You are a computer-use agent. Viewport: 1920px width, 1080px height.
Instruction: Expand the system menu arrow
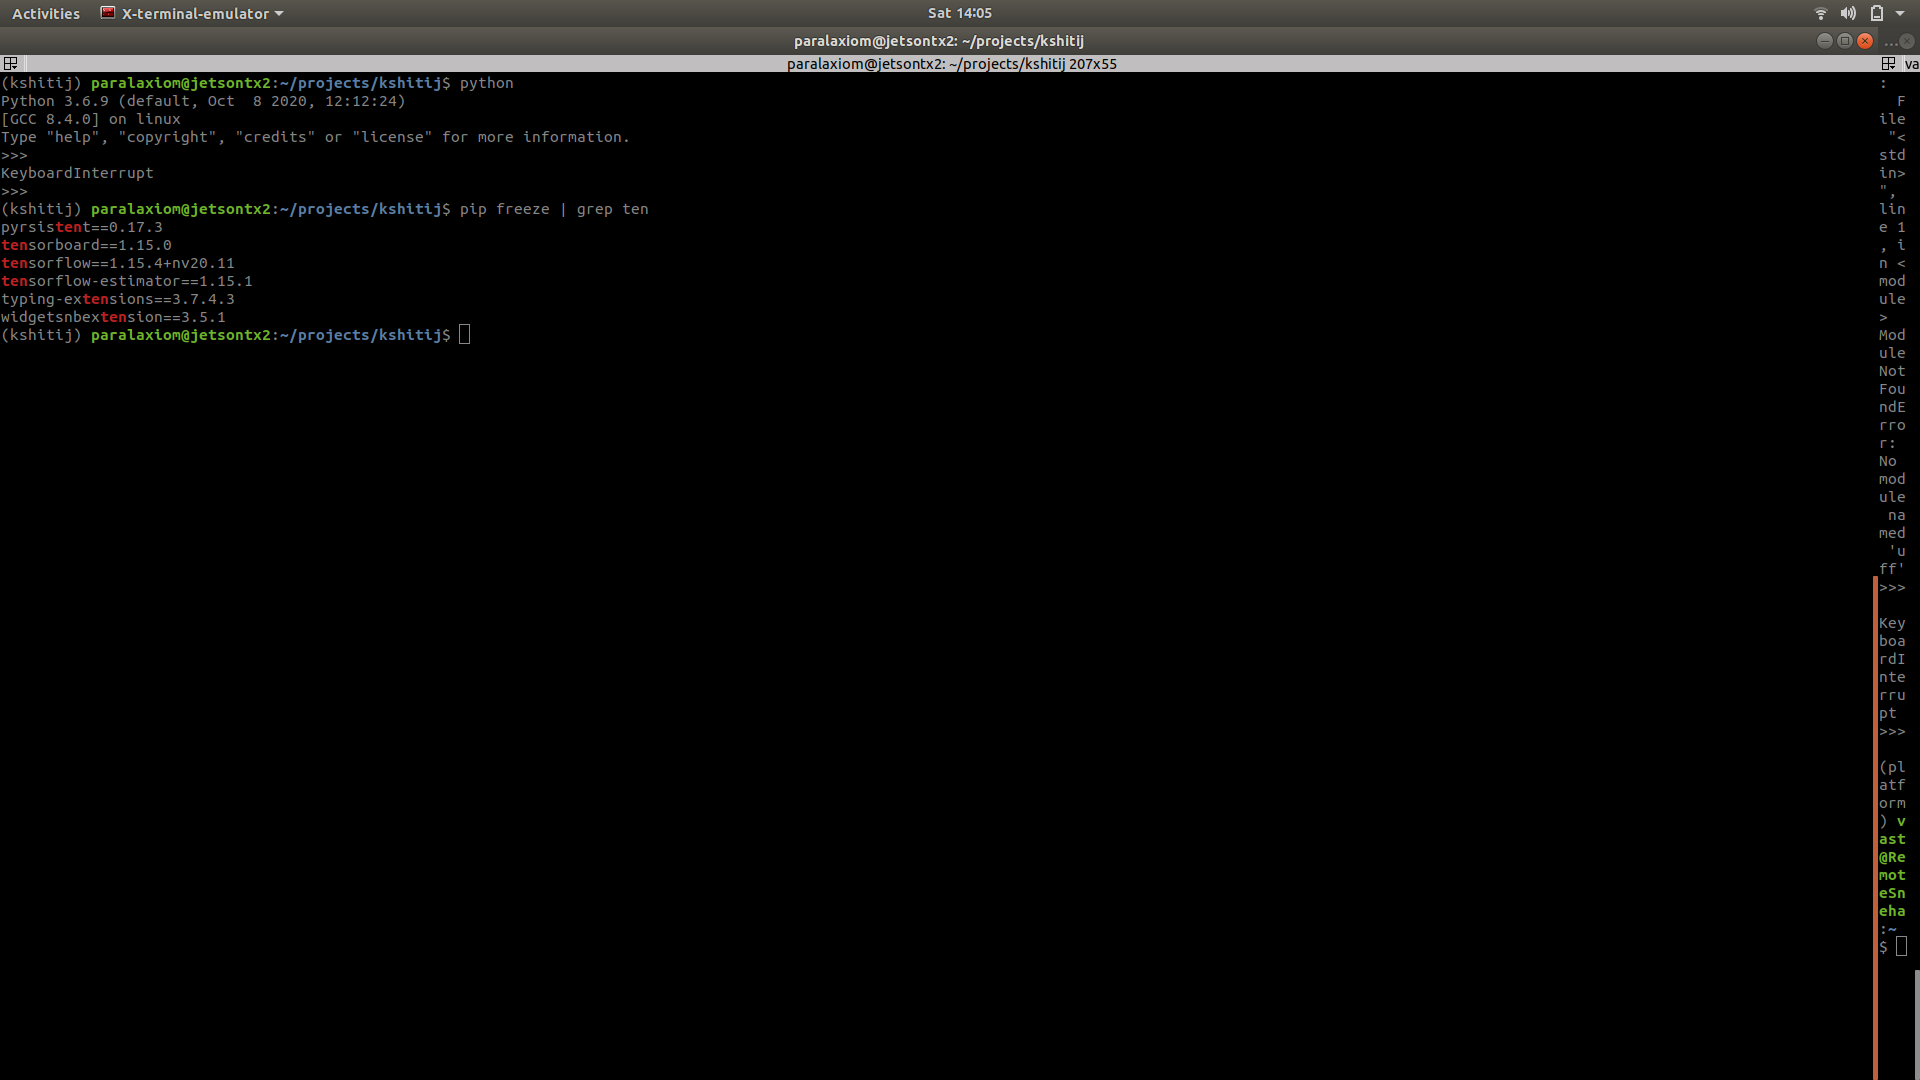(x=1900, y=14)
